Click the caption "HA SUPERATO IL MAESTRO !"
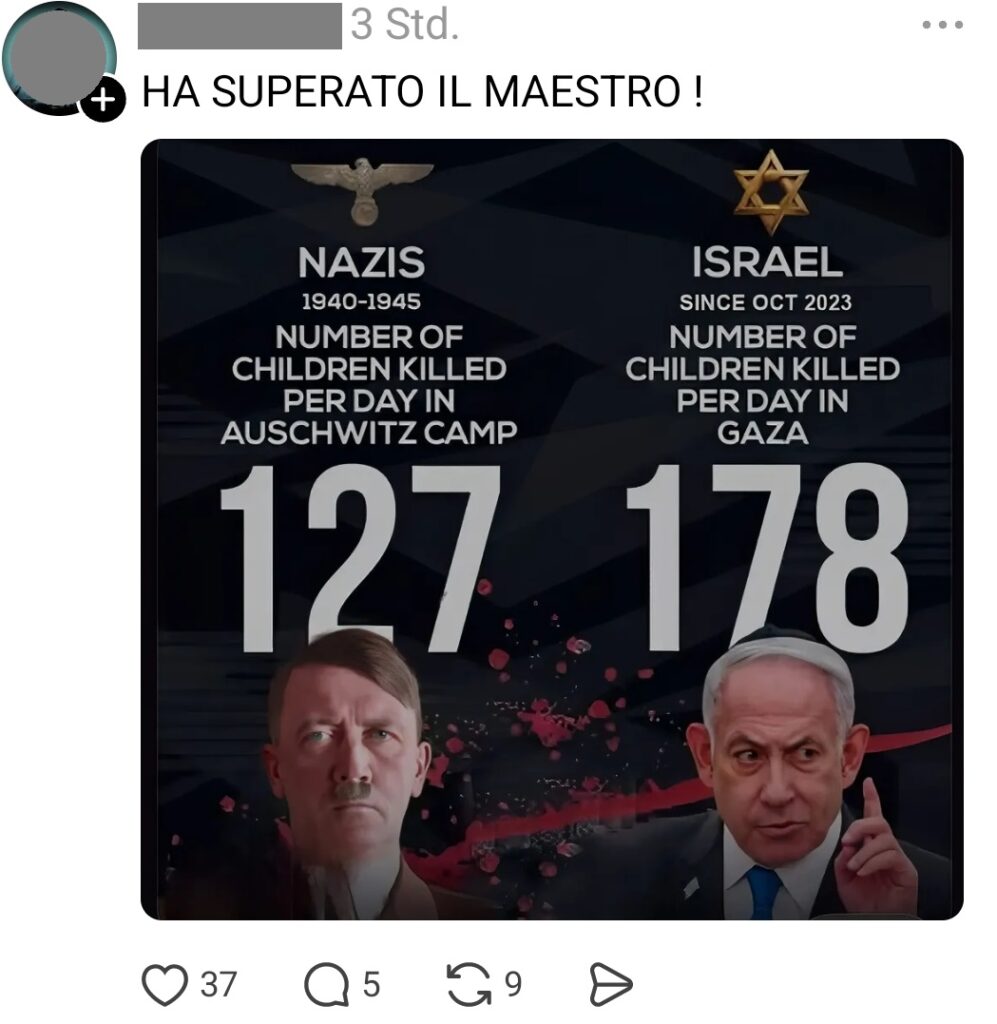This screenshot has height=1024, width=997. (x=422, y=91)
